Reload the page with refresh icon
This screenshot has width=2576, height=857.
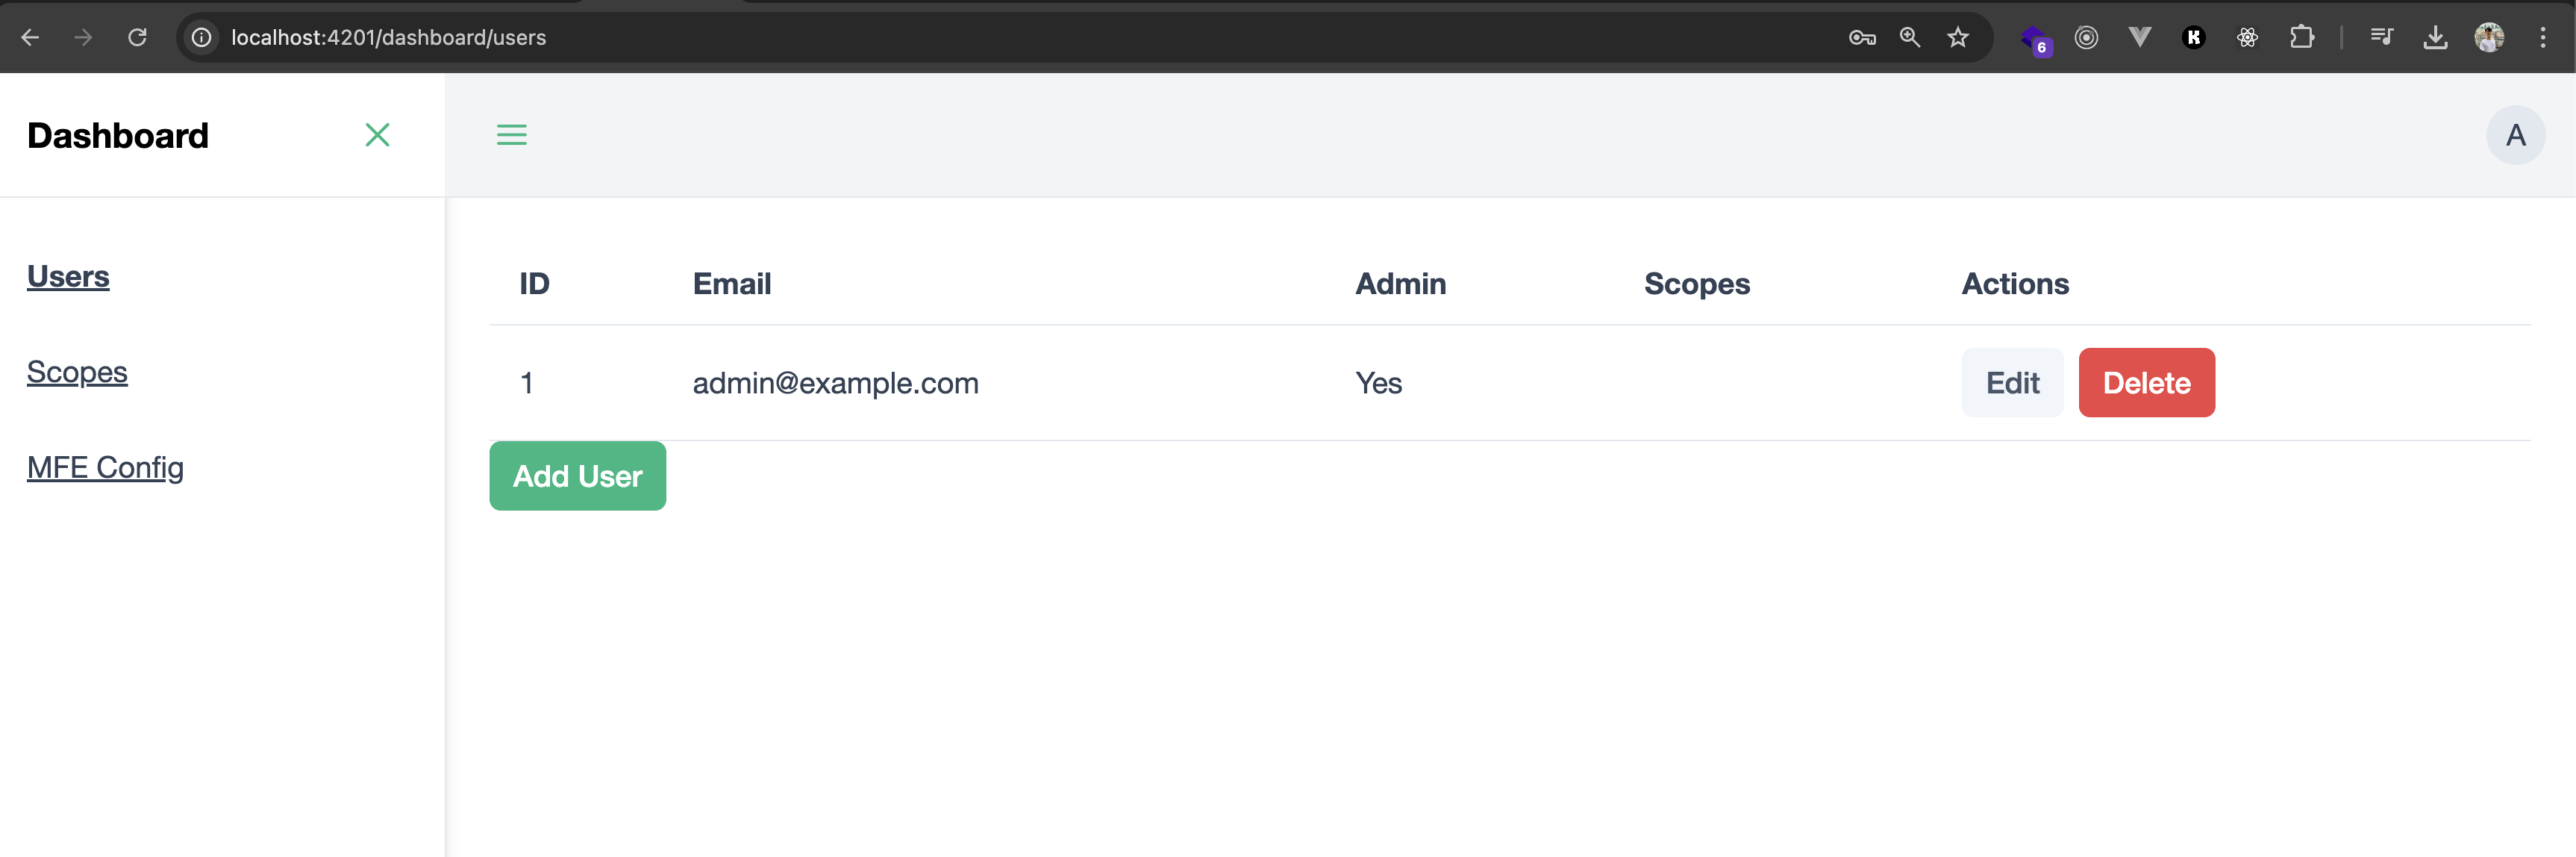[137, 37]
